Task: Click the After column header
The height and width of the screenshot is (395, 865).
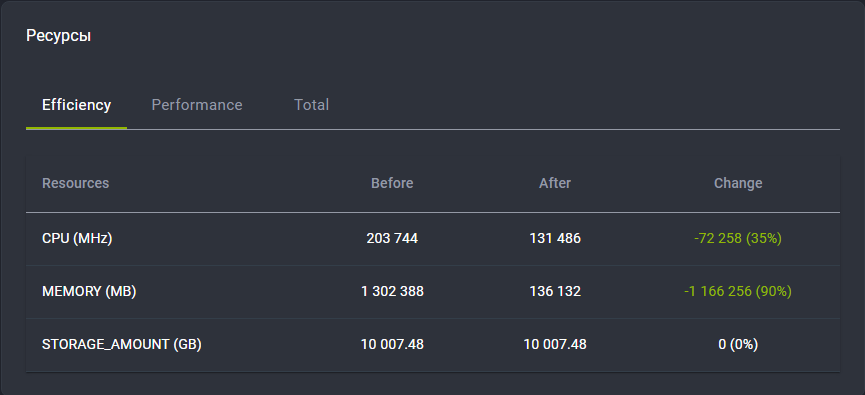Action: point(555,183)
